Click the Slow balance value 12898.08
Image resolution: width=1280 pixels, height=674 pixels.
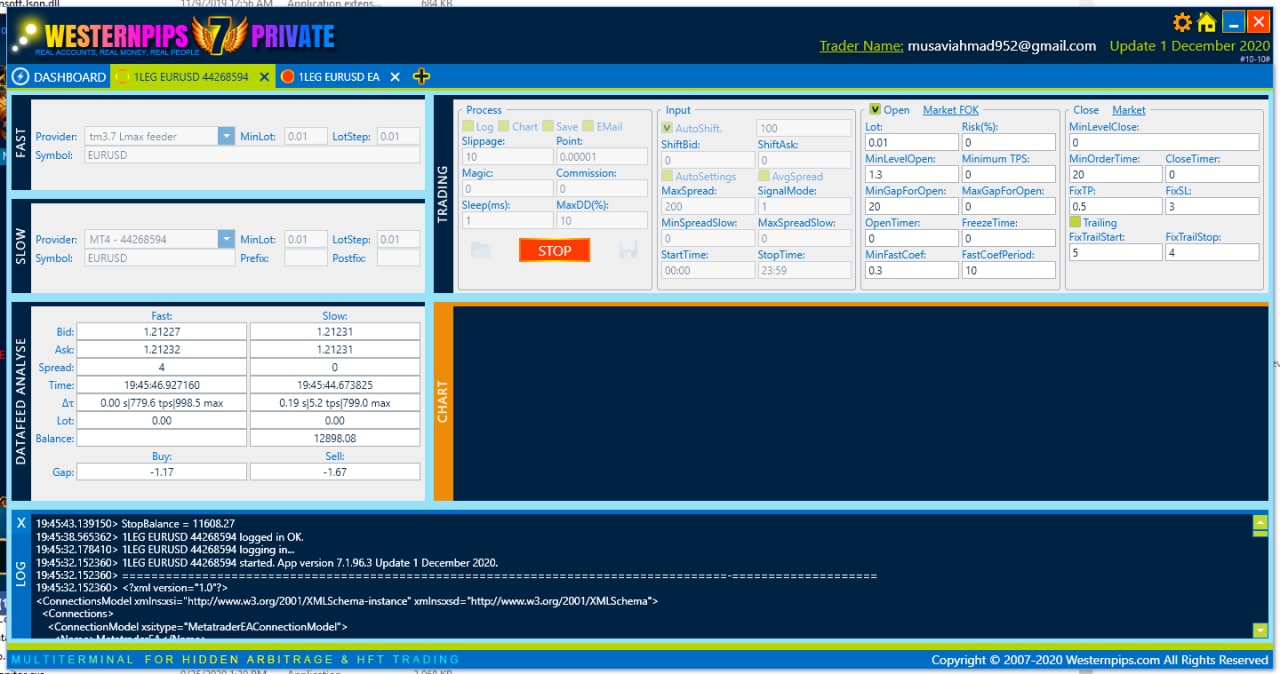point(335,439)
